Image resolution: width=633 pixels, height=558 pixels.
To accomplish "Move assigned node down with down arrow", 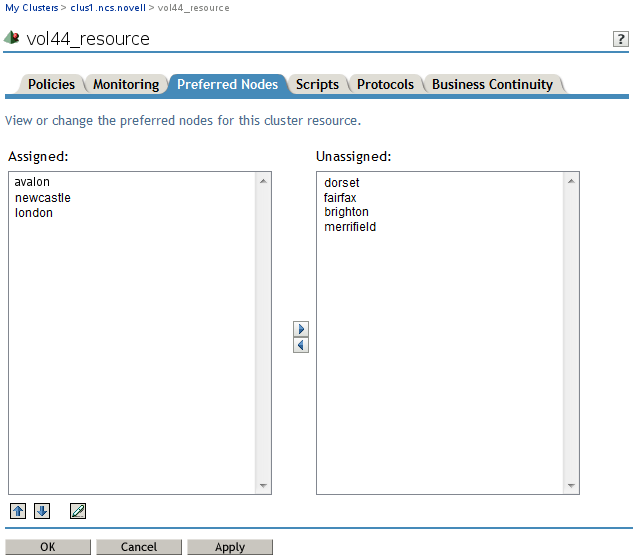I will [x=42, y=511].
